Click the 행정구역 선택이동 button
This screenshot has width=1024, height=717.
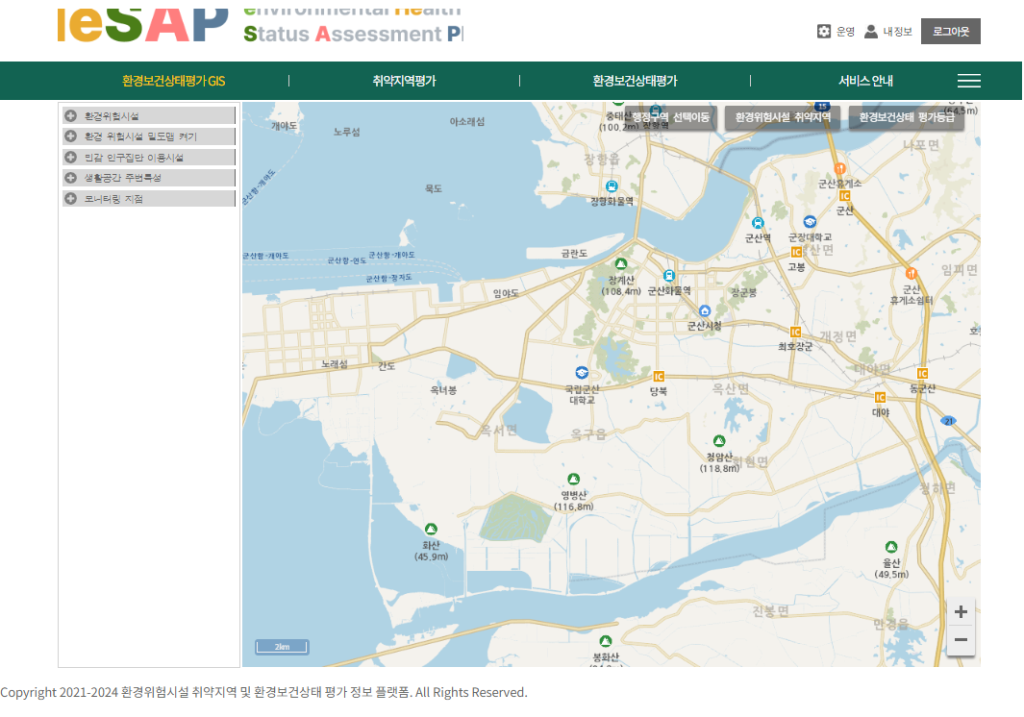(669, 118)
